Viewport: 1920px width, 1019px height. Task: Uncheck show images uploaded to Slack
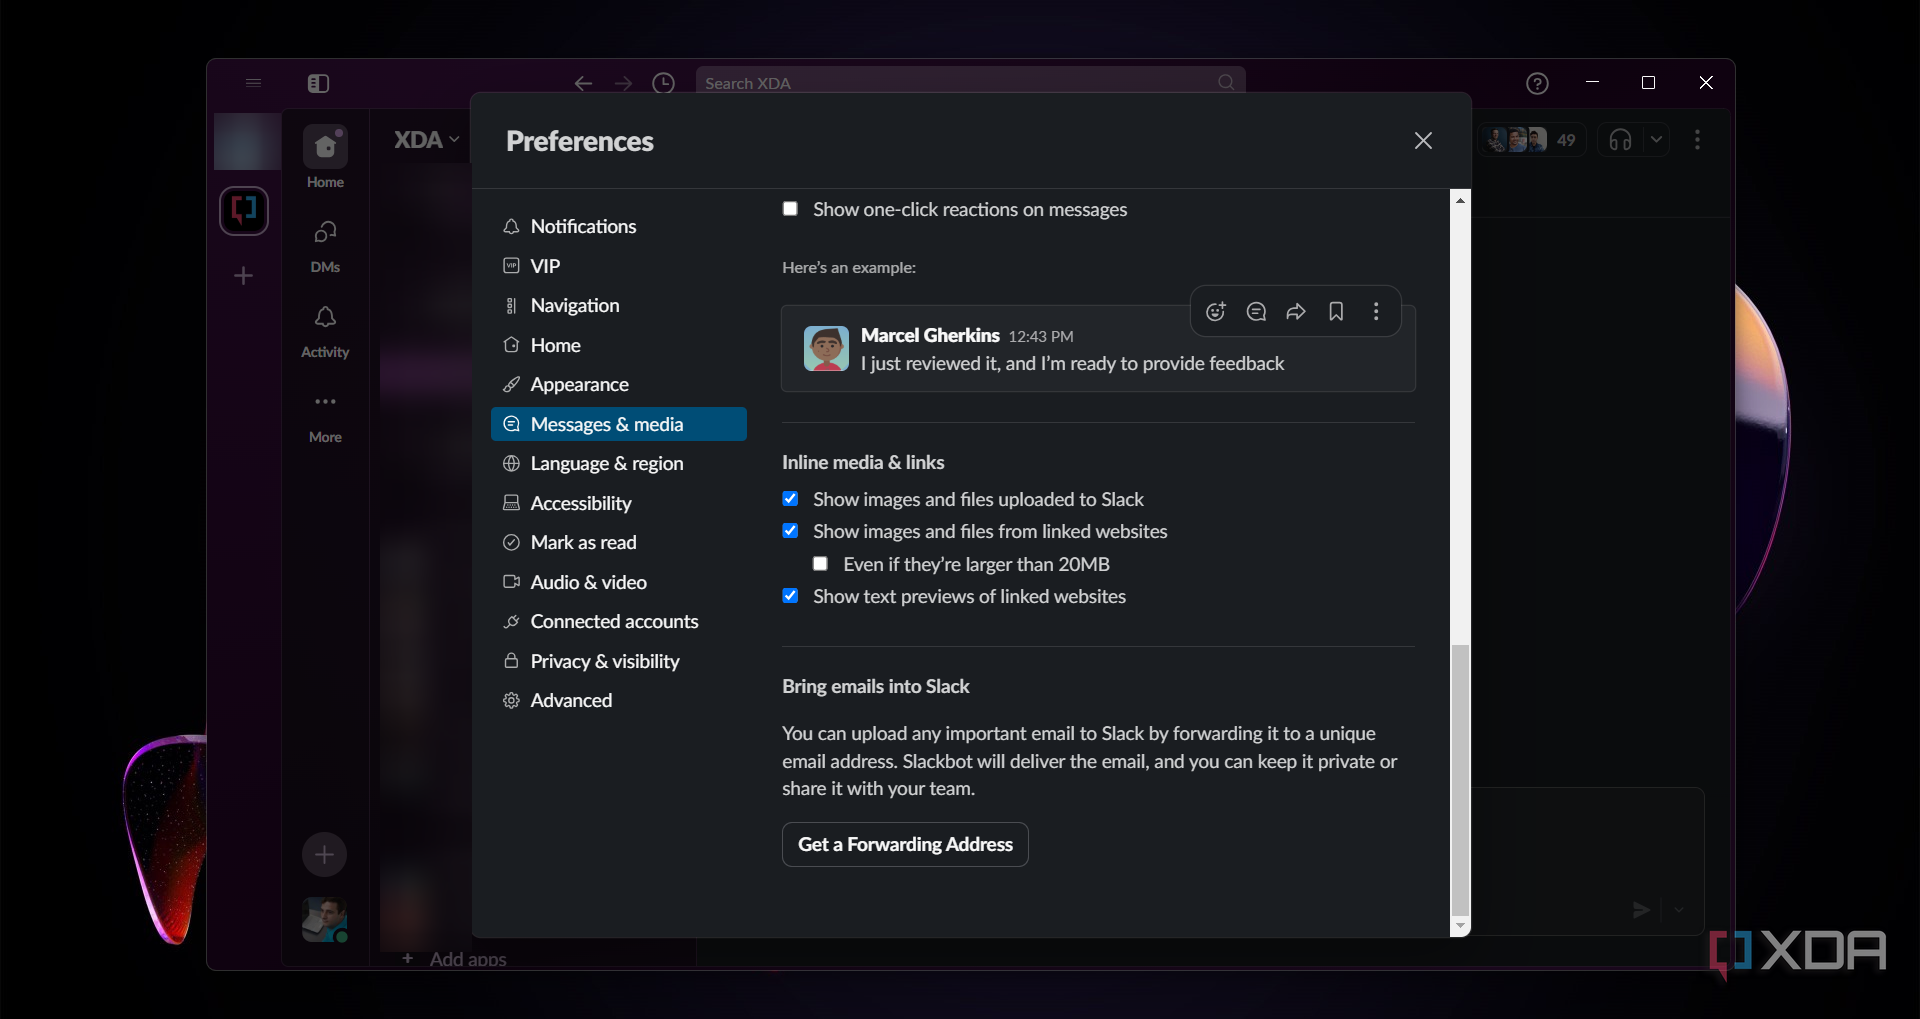pos(790,499)
